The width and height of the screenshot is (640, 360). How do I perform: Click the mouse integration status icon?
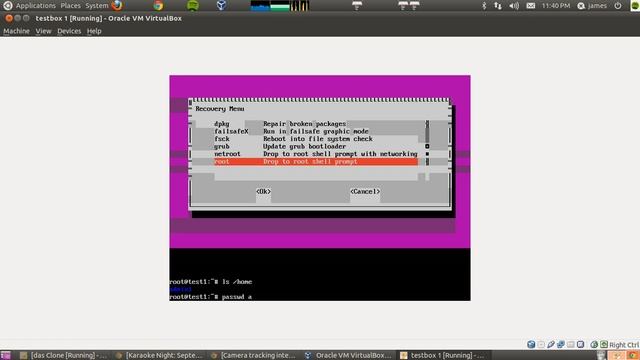(594, 344)
